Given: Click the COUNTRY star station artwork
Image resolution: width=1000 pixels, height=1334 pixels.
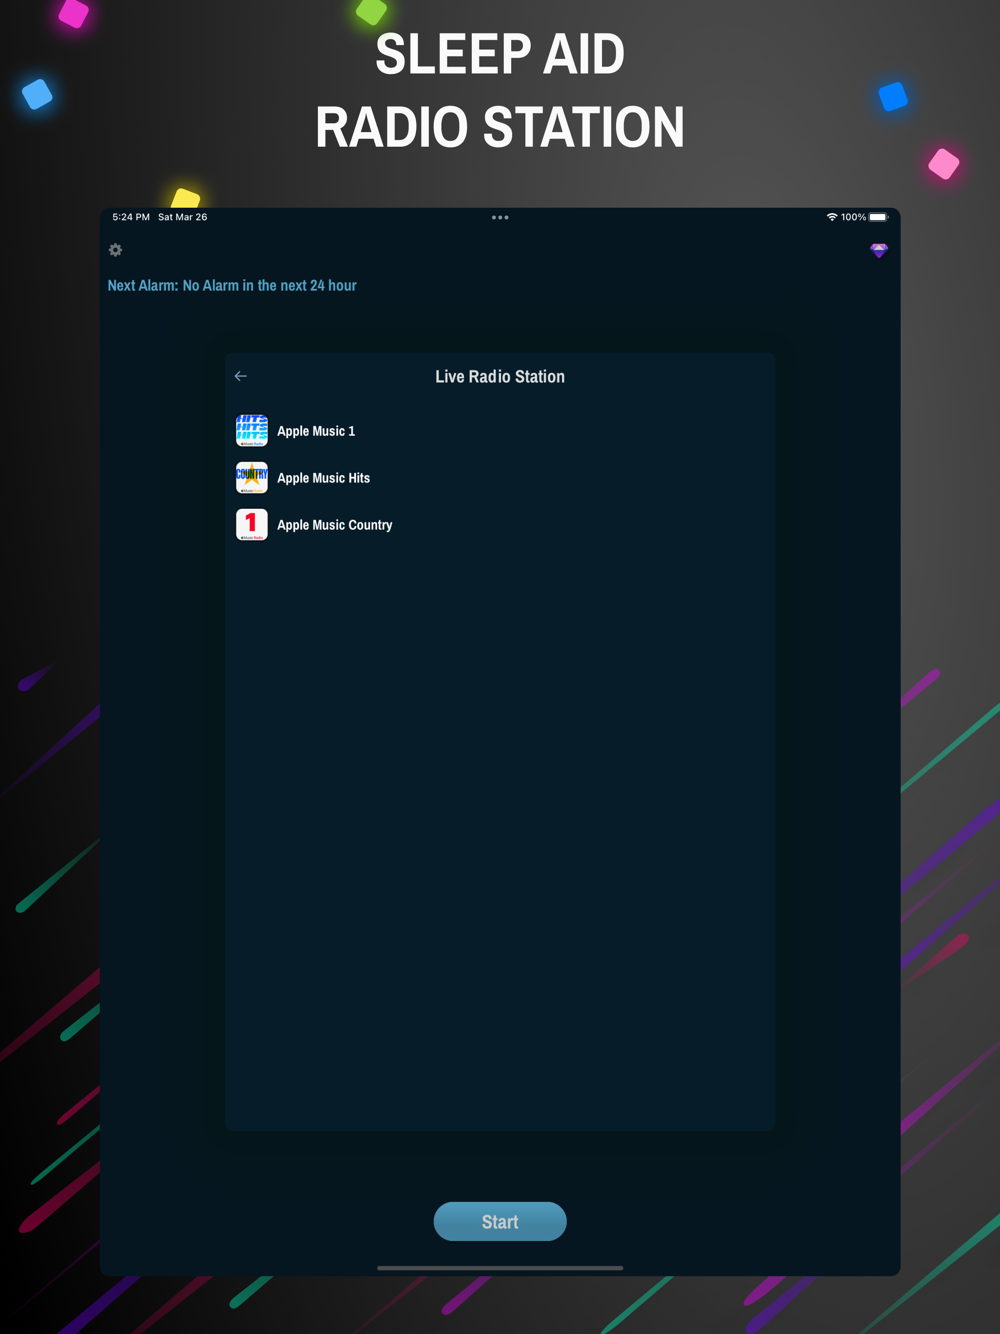Looking at the screenshot, I should (x=252, y=478).
